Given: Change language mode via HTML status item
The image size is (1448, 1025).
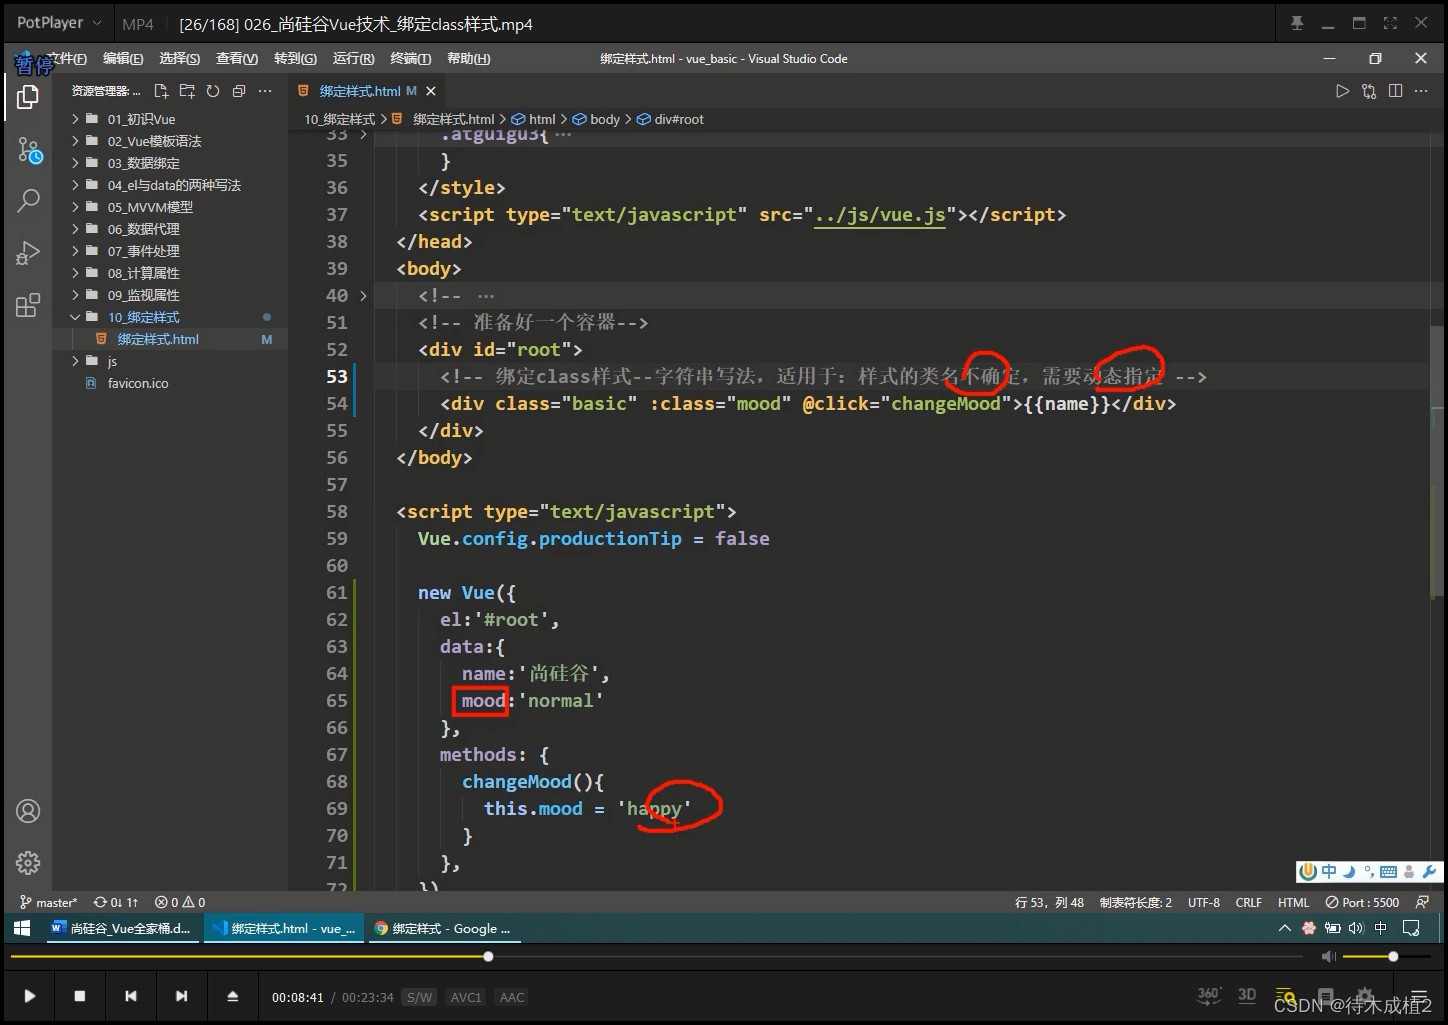Looking at the screenshot, I should pyautogui.click(x=1293, y=902).
